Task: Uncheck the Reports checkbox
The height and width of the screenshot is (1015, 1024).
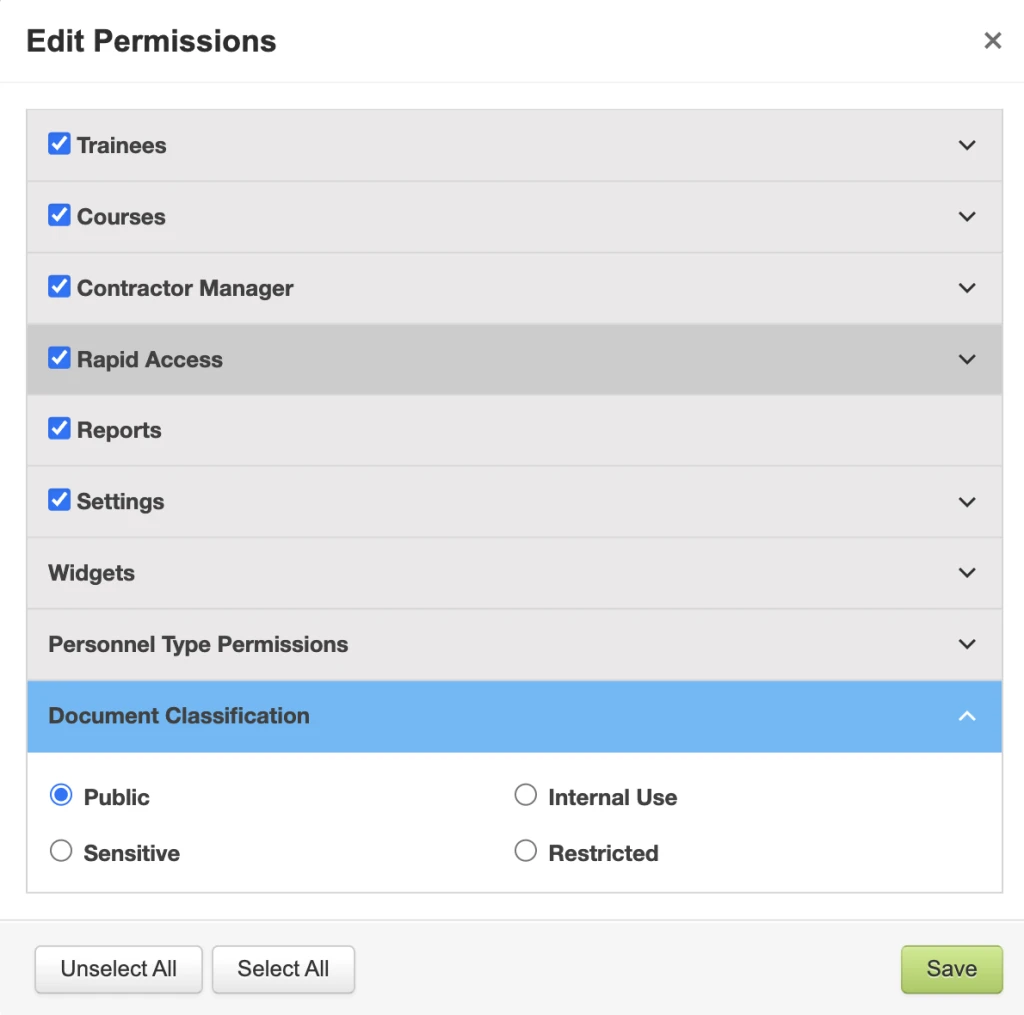Action: (59, 428)
